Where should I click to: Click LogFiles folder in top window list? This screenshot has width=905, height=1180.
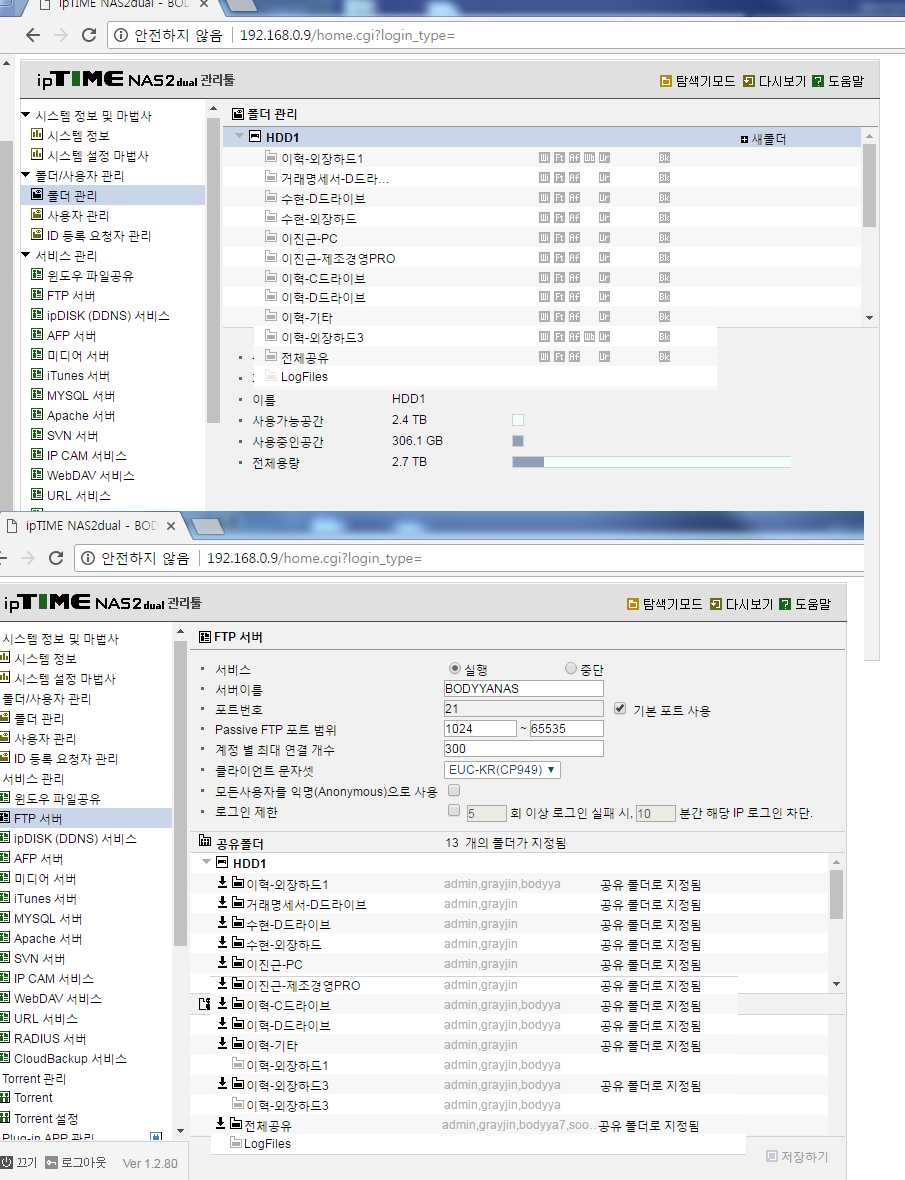pos(304,377)
